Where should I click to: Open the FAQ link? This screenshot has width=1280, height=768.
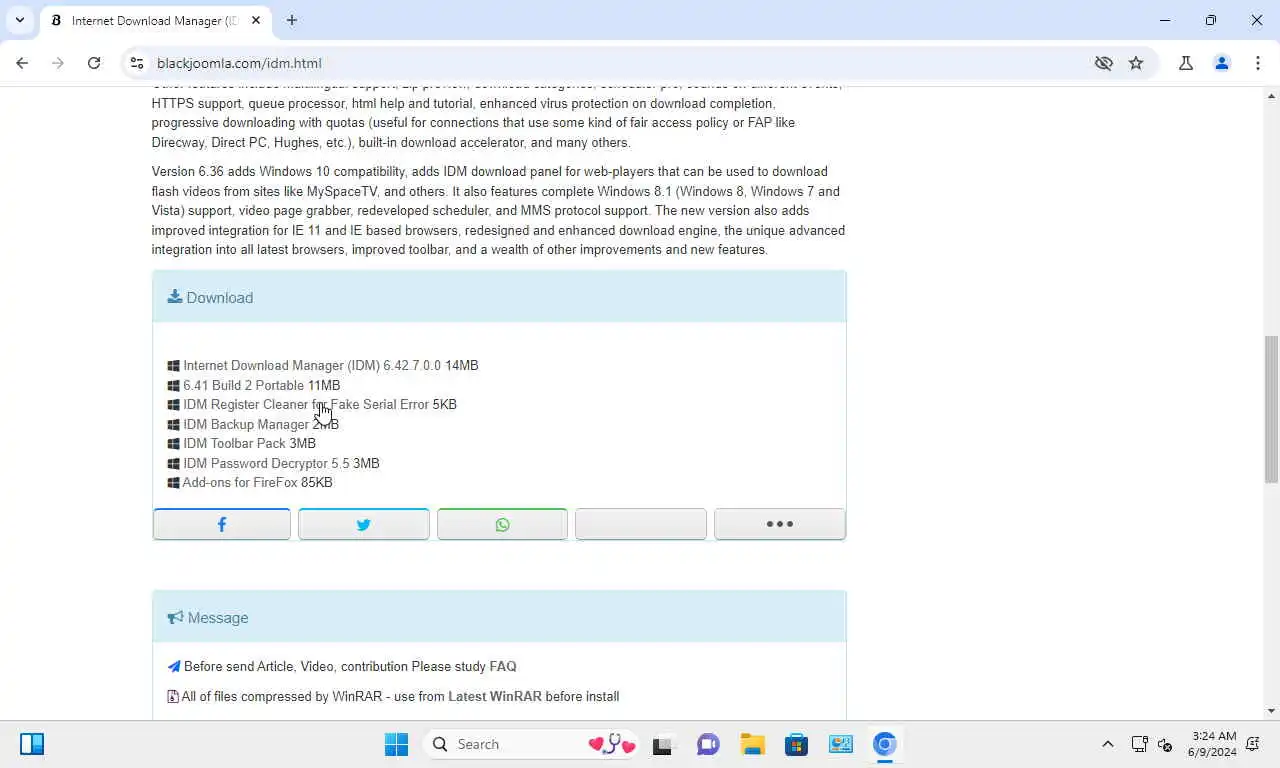click(503, 666)
